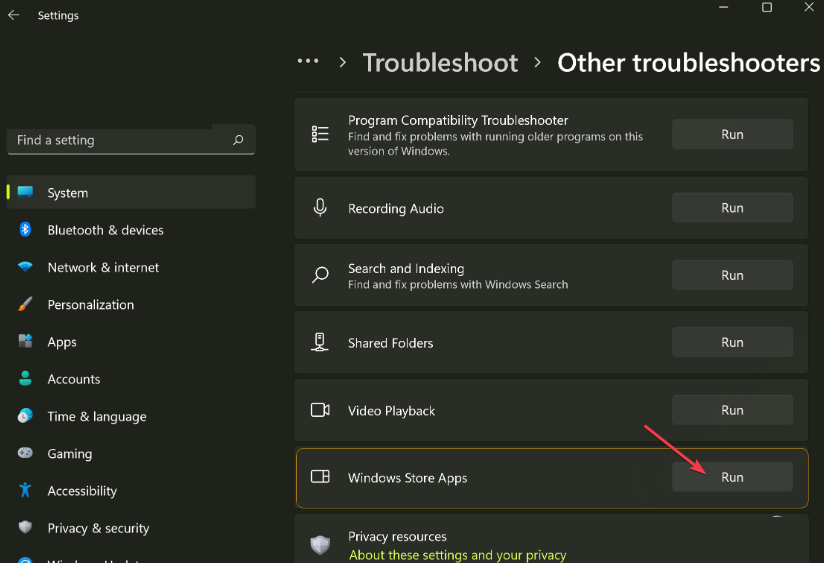Viewport: 824px width, 563px height.
Task: Run the Video Playback troubleshooter
Action: 732,410
